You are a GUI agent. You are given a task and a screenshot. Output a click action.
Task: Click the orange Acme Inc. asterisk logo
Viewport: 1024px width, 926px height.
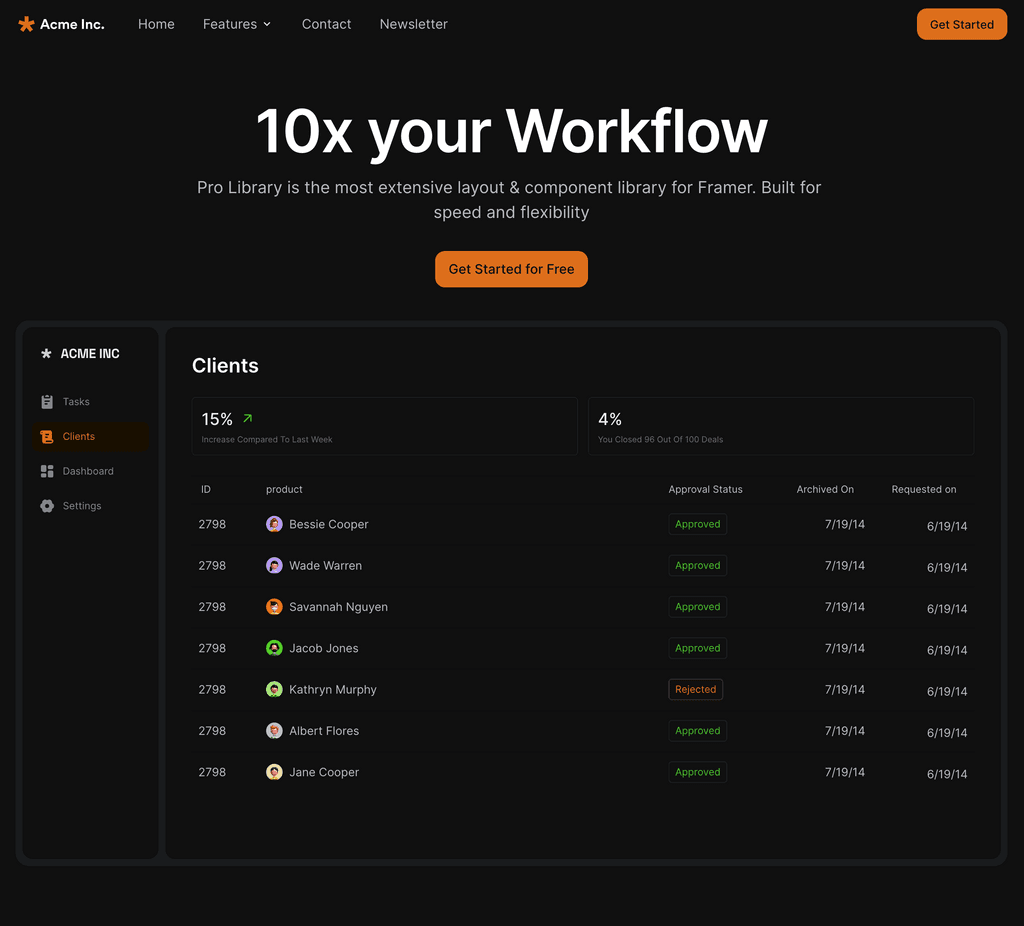(x=25, y=23)
